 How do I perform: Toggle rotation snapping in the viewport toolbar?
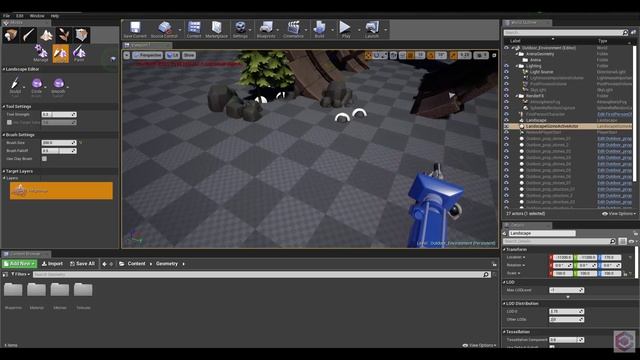pos(431,55)
